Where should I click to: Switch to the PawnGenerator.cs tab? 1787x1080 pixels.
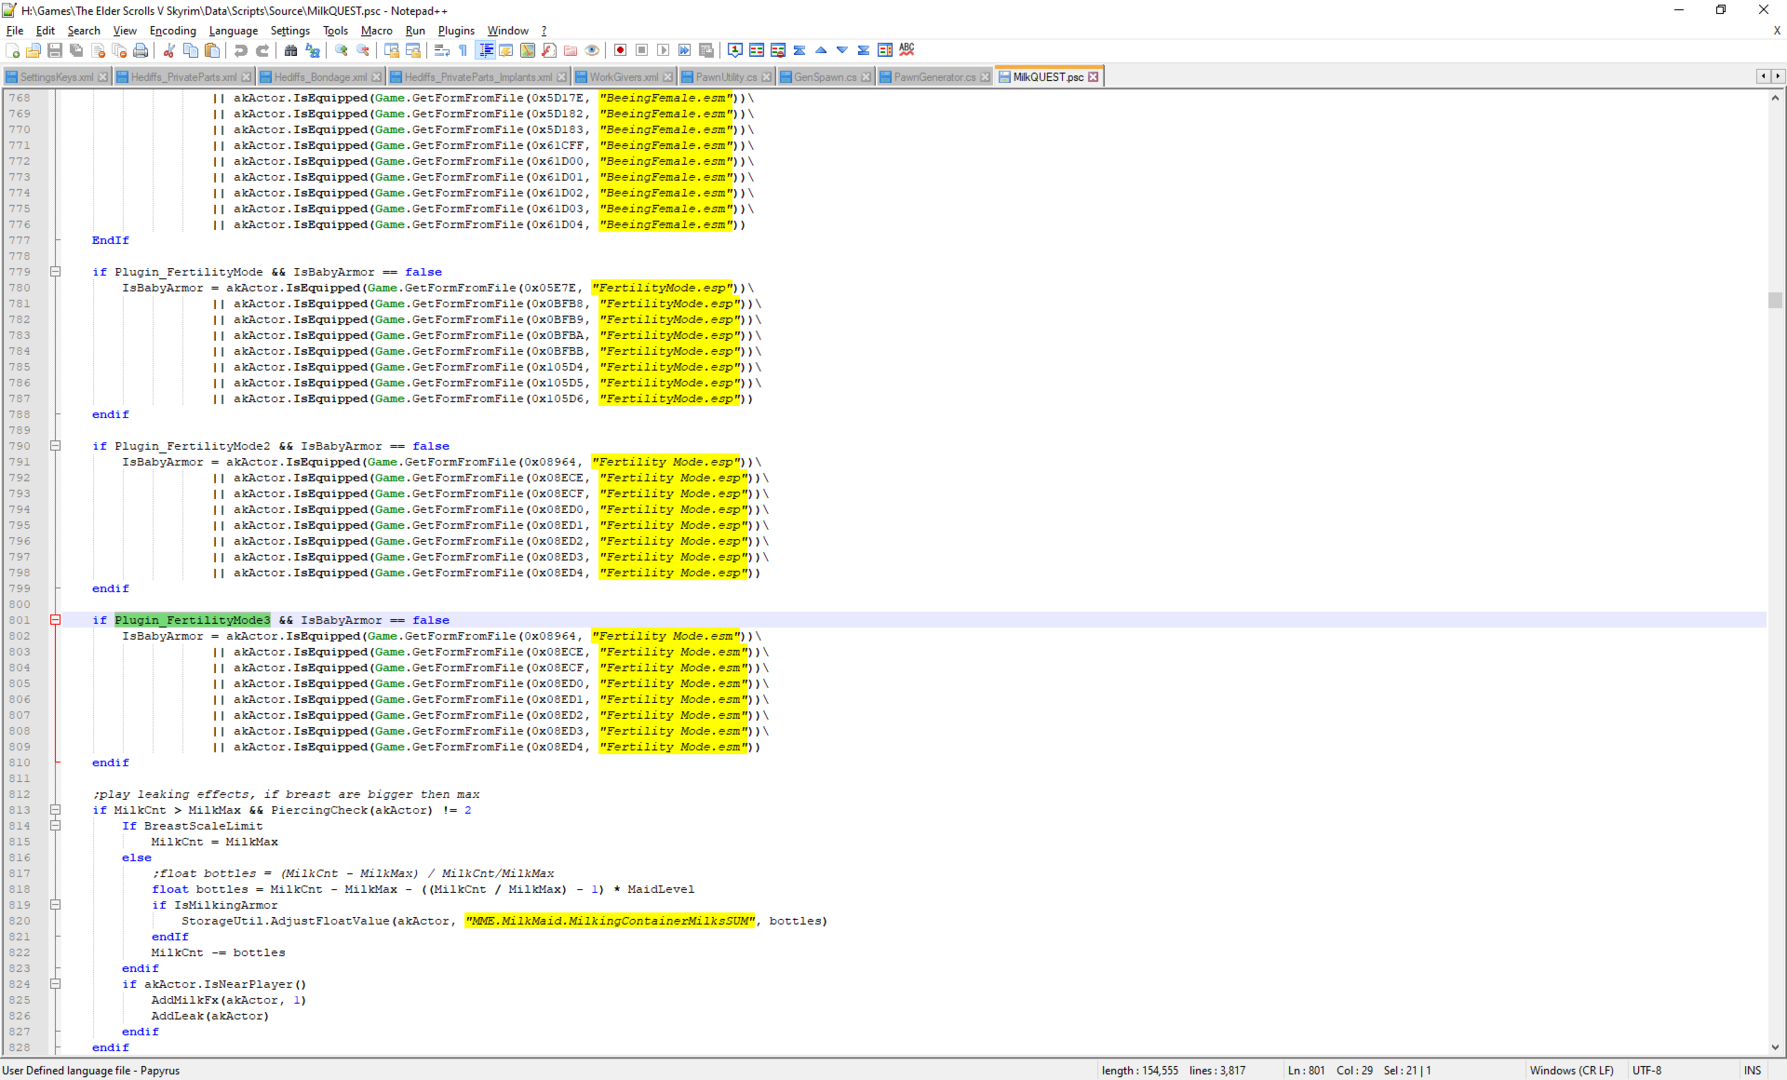pos(933,77)
